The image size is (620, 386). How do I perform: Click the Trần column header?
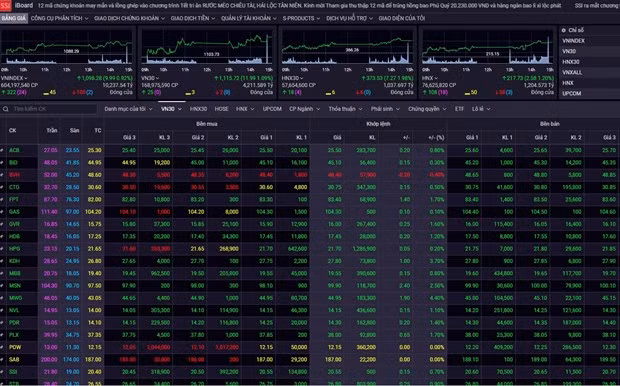[52, 131]
